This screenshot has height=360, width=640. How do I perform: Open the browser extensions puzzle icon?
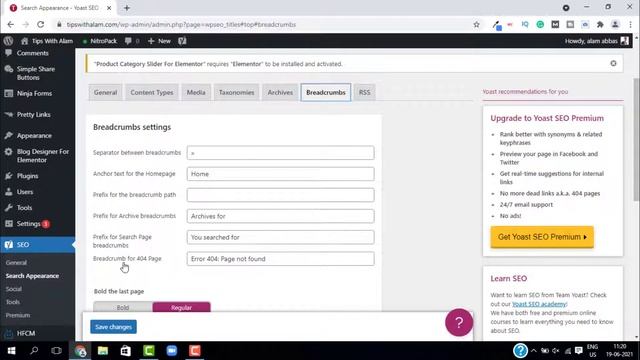click(600, 24)
